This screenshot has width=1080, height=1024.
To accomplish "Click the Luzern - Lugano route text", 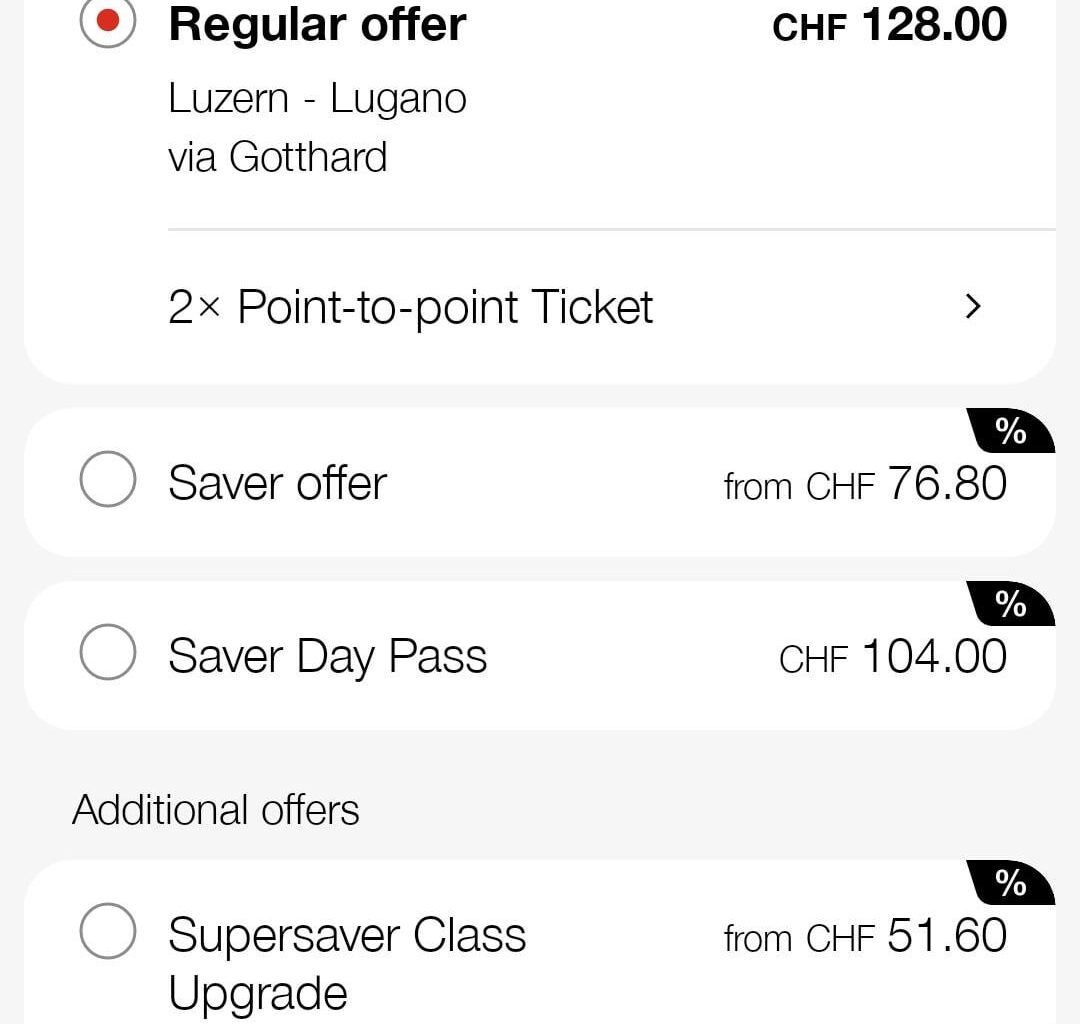I will (x=317, y=99).
